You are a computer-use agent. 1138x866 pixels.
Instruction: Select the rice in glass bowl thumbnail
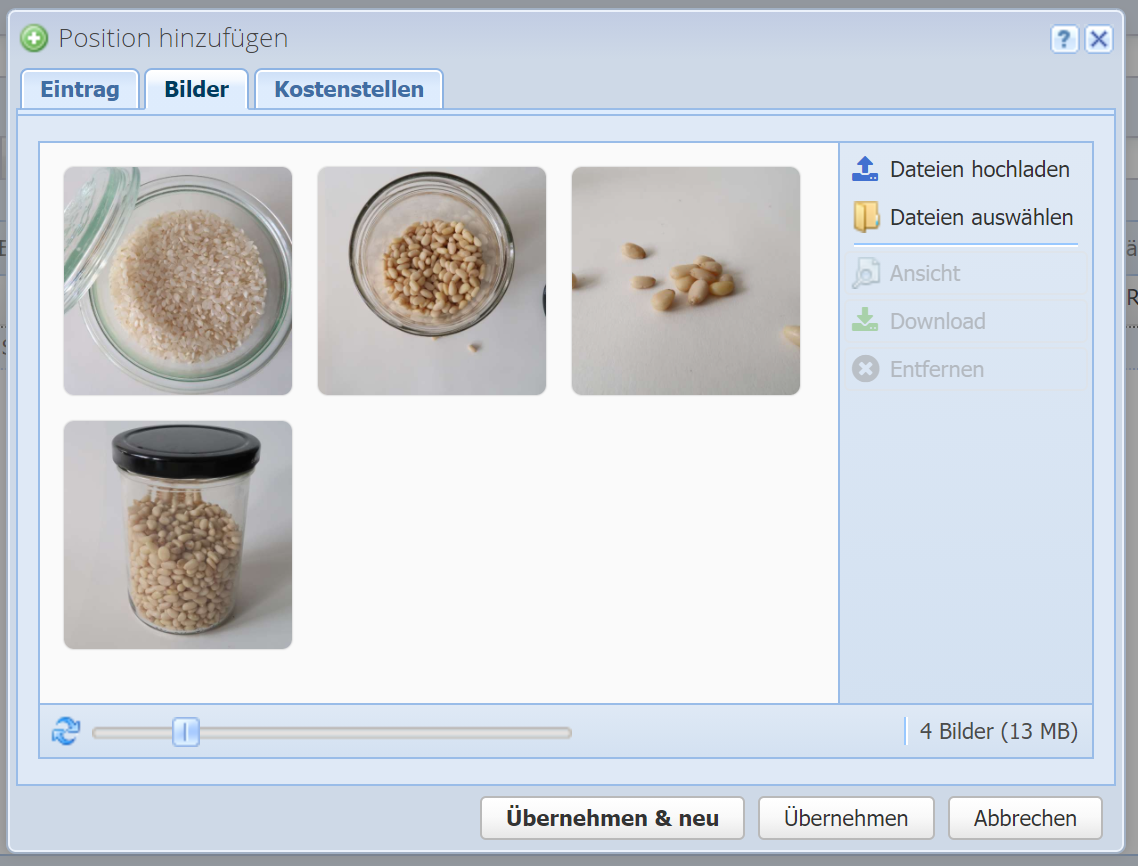tap(178, 281)
